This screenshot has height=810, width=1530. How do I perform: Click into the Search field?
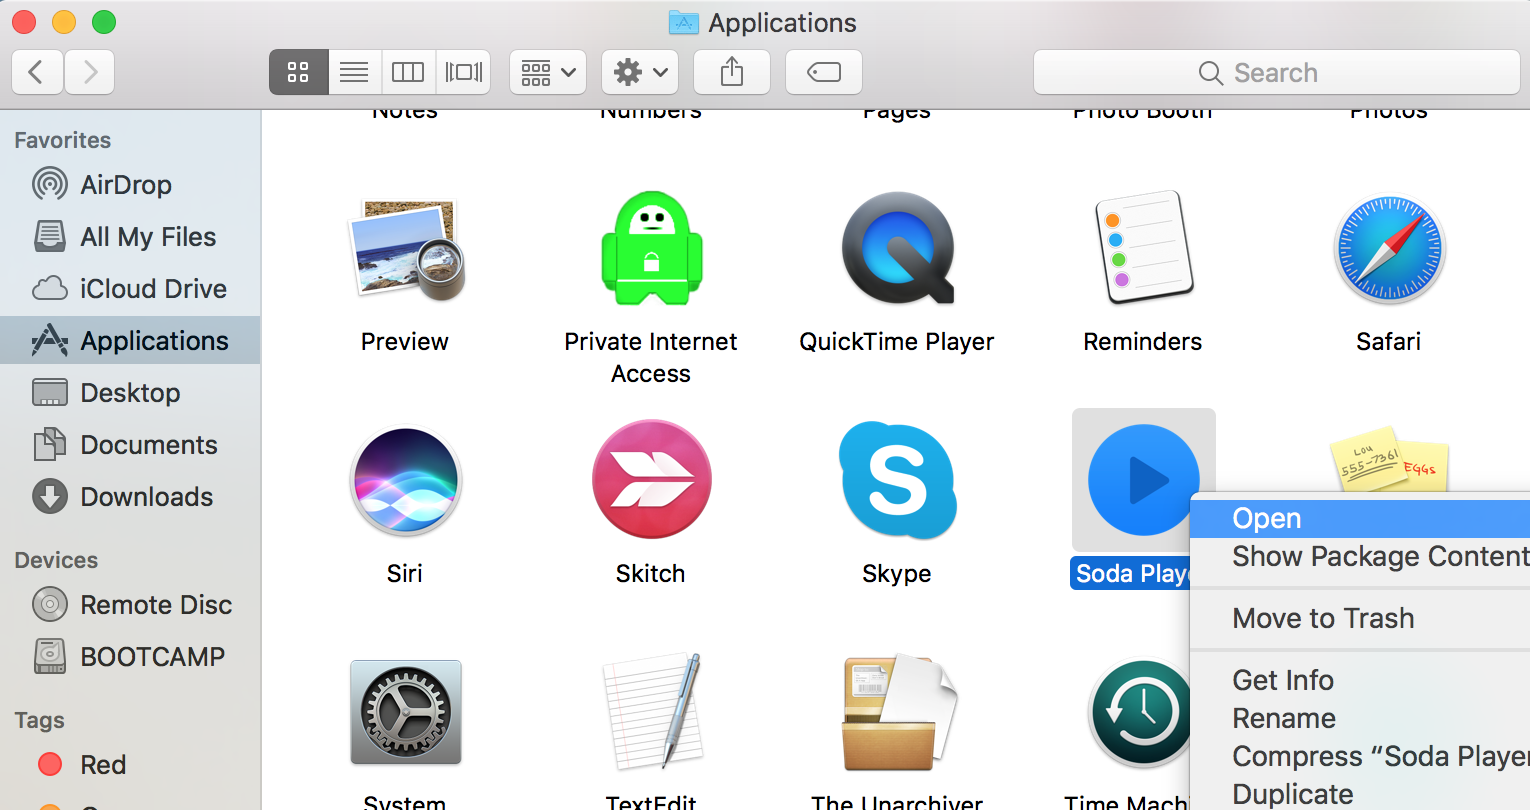[1276, 72]
